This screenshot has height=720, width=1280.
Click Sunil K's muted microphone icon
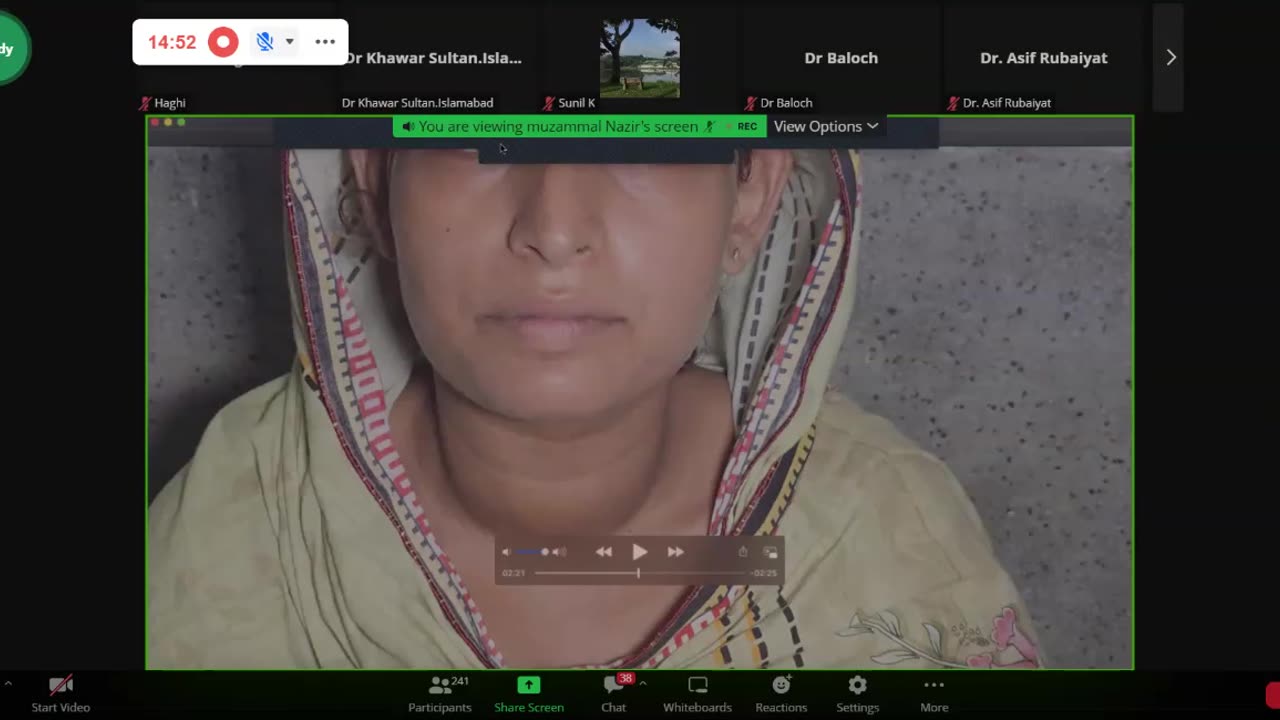(x=549, y=103)
